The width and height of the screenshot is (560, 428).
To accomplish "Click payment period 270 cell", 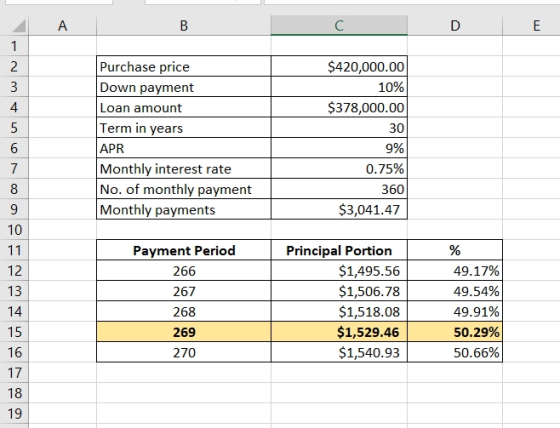I will tap(184, 352).
